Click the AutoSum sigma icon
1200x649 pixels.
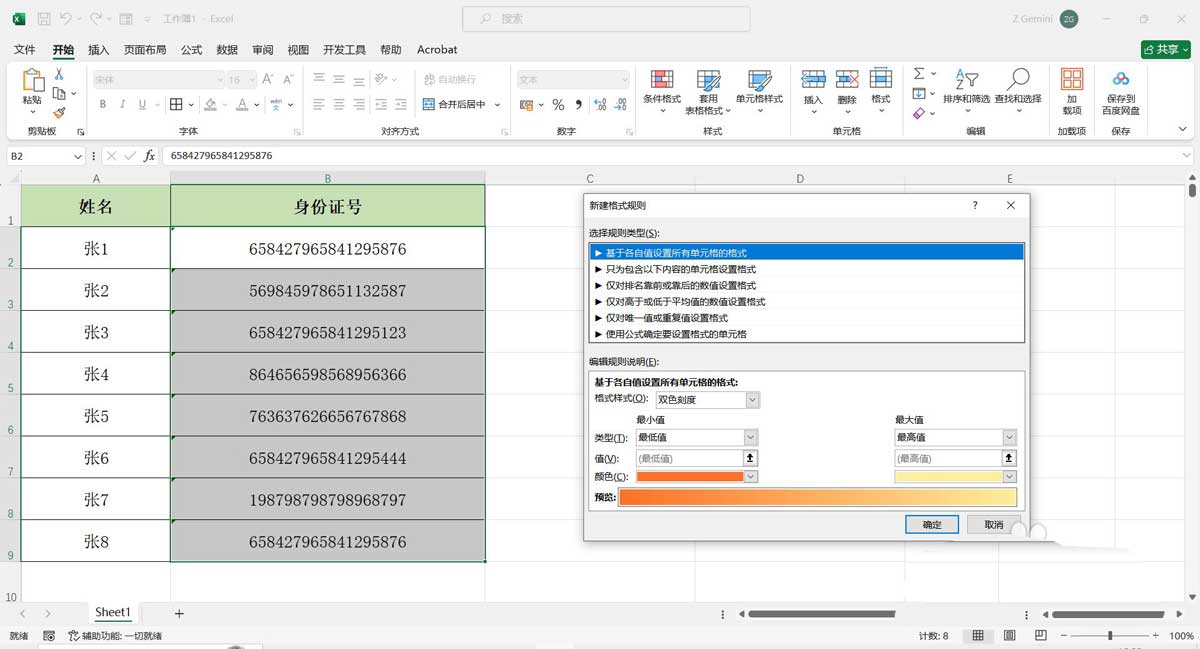click(x=919, y=74)
